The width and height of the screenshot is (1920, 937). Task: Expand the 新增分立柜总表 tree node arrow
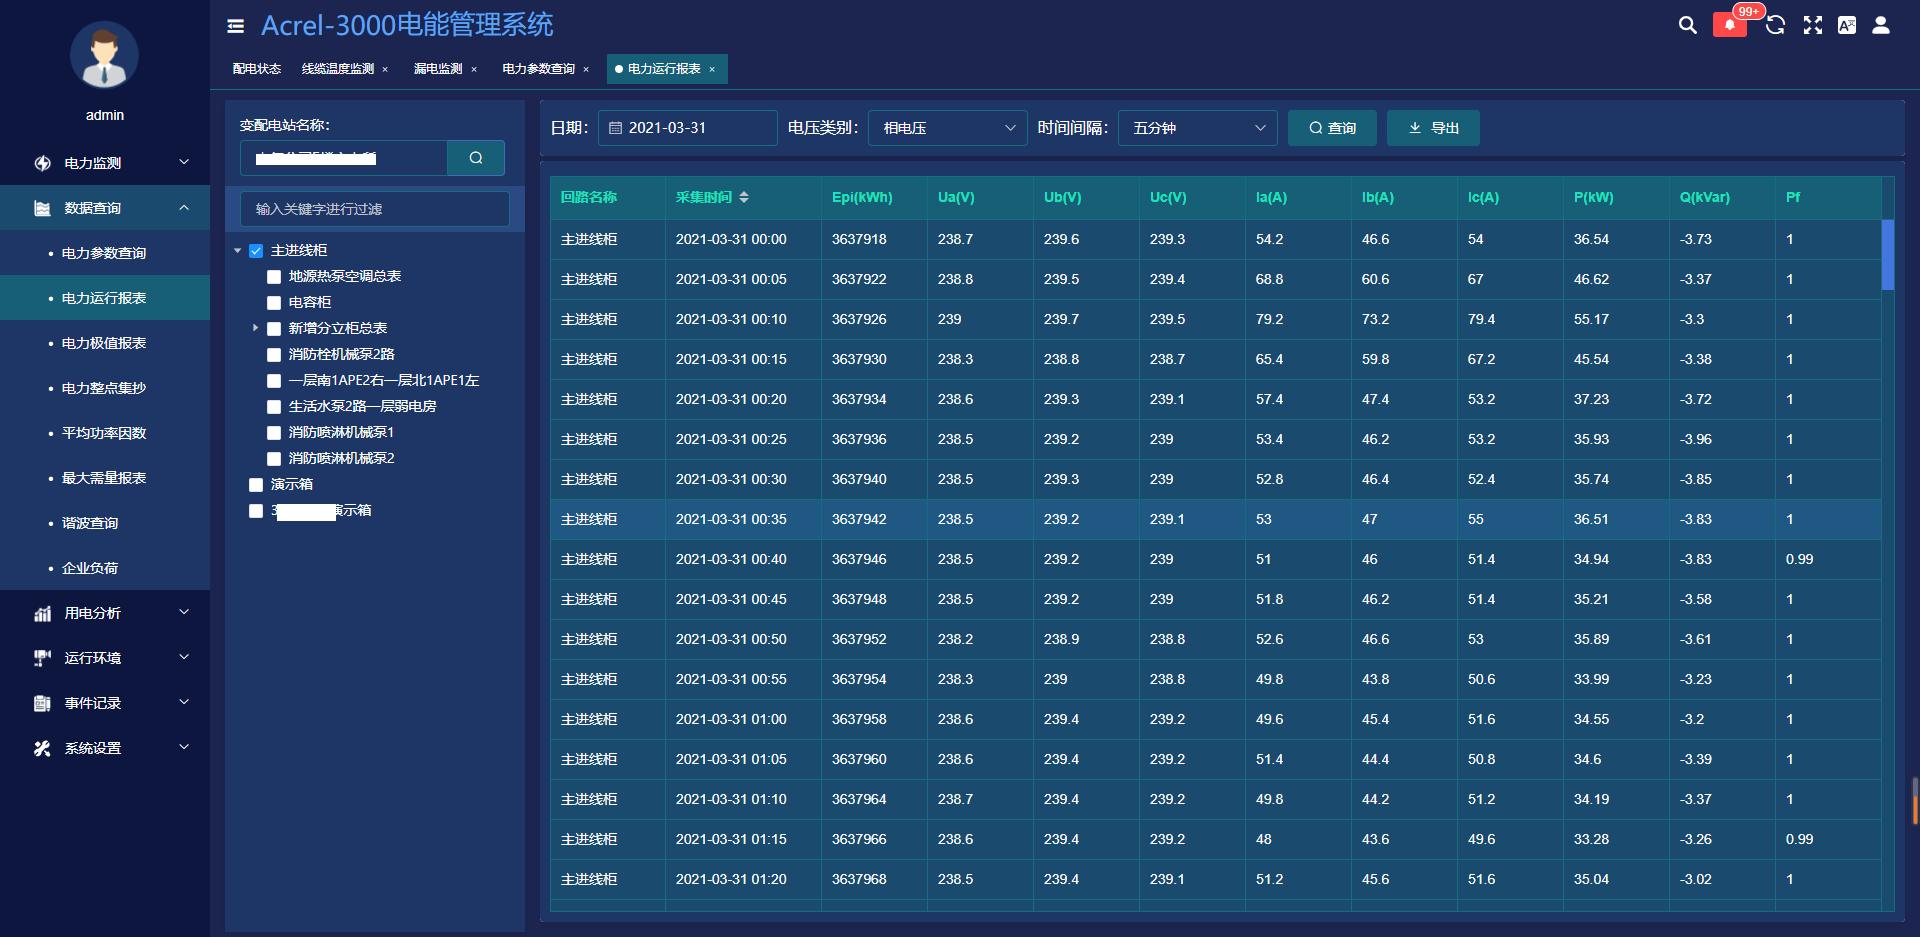(256, 328)
